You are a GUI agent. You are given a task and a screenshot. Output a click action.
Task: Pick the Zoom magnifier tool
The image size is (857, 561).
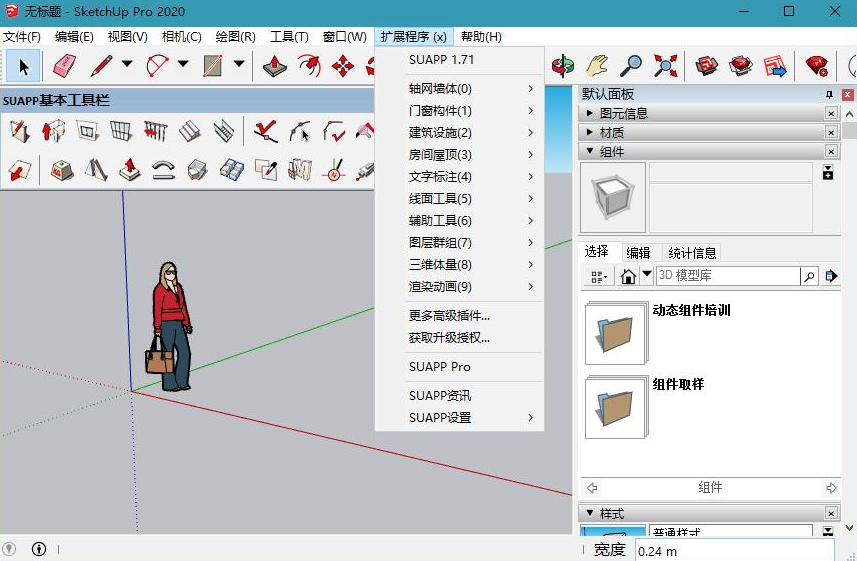pos(631,66)
